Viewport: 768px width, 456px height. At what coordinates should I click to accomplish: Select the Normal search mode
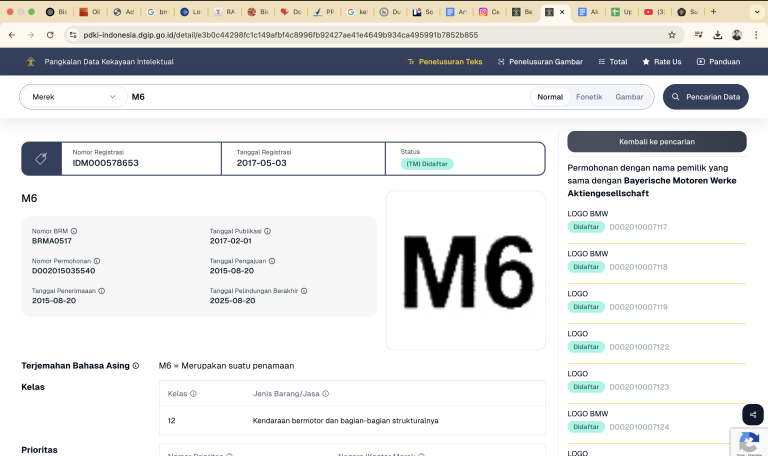[x=550, y=97]
